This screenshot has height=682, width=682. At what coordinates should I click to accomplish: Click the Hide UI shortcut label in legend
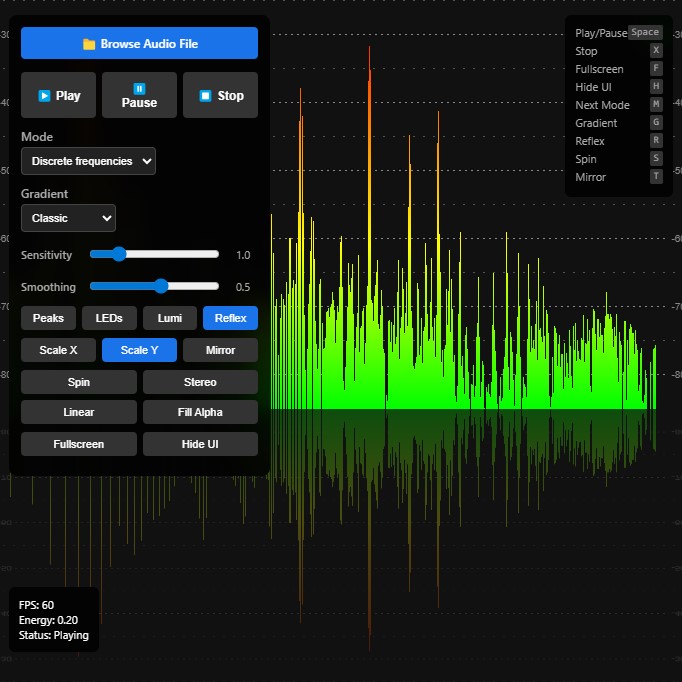click(593, 87)
